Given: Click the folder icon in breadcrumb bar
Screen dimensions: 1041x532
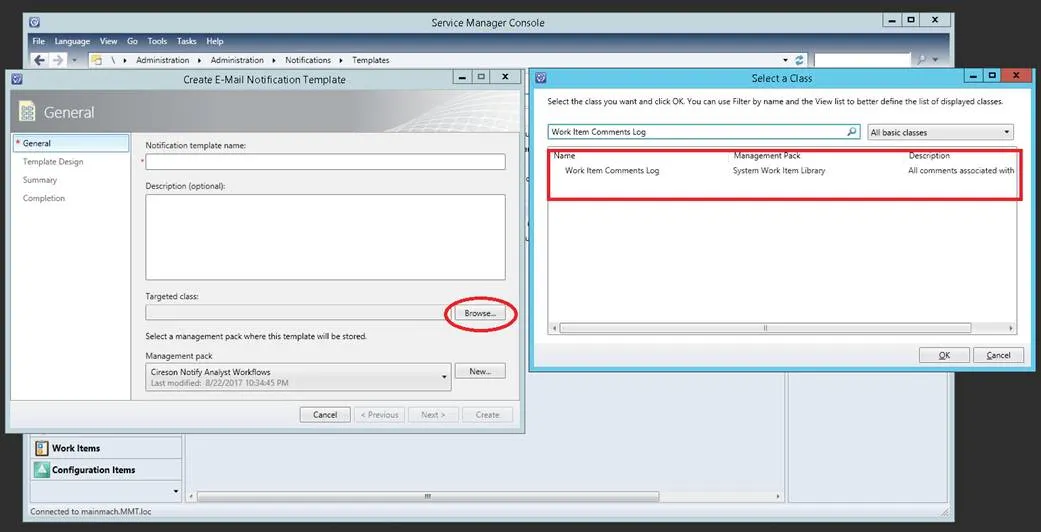Looking at the screenshot, I should pos(96,60).
